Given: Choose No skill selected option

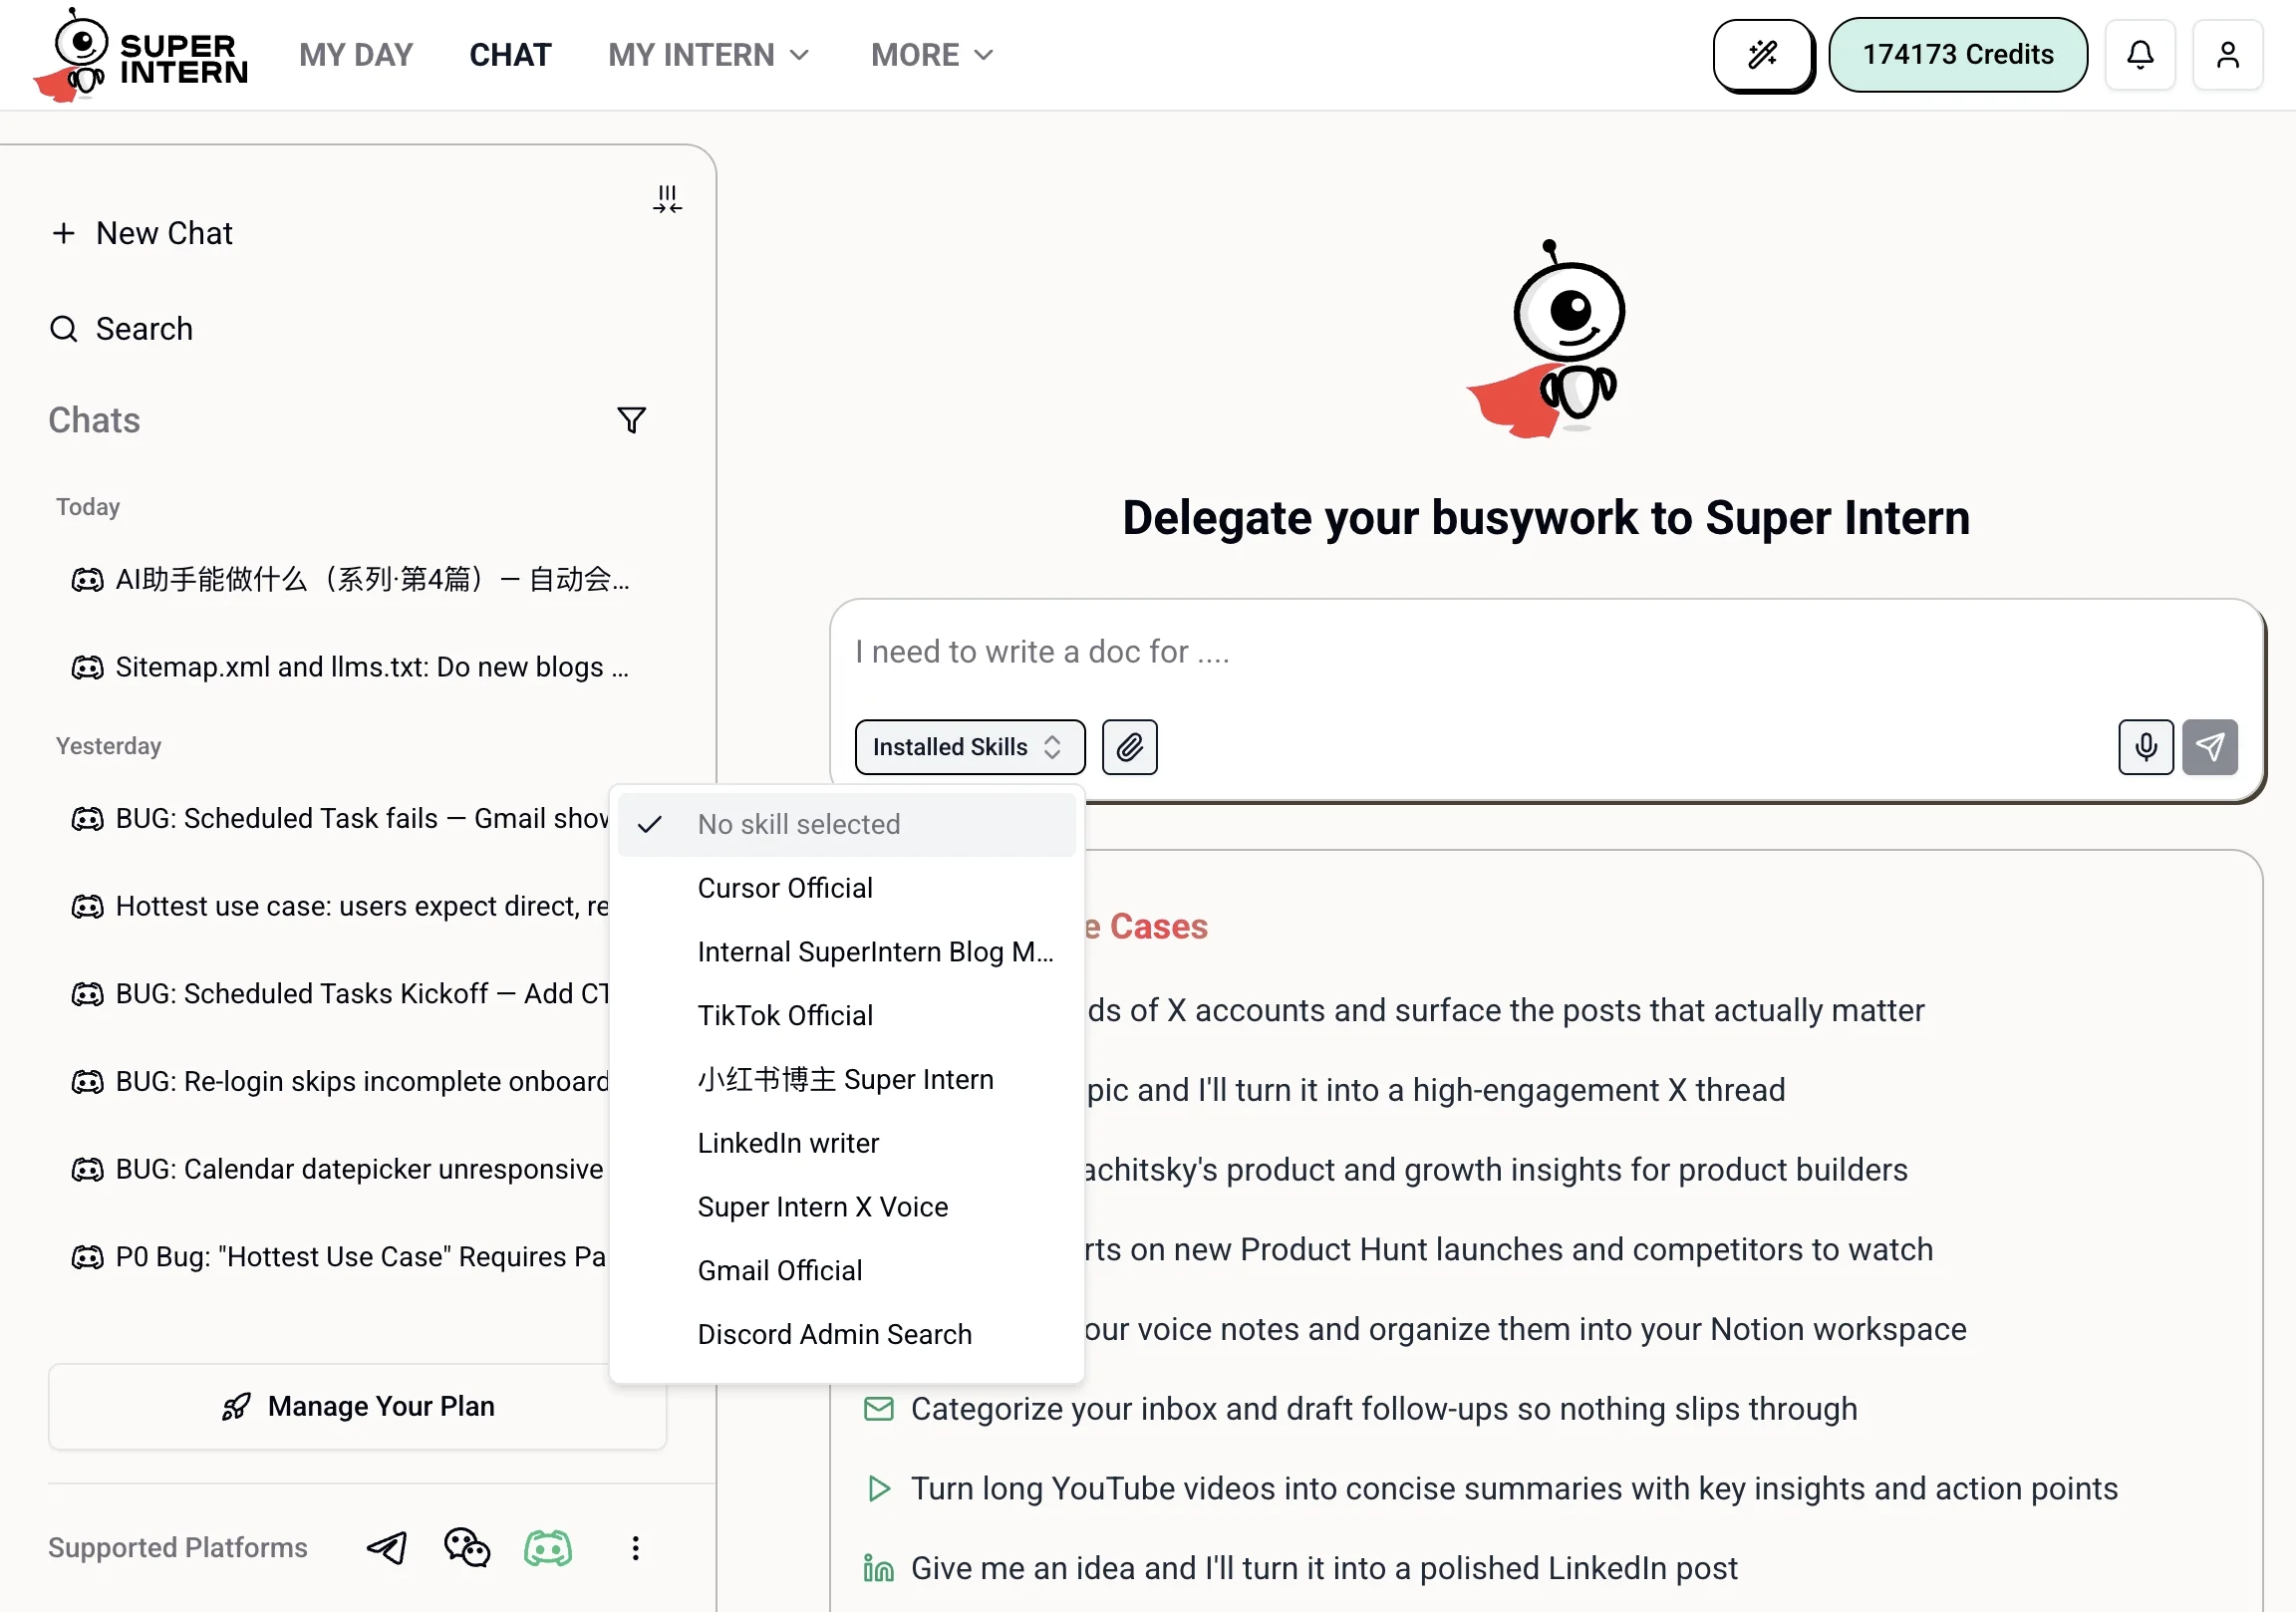Looking at the screenshot, I should coord(846,825).
